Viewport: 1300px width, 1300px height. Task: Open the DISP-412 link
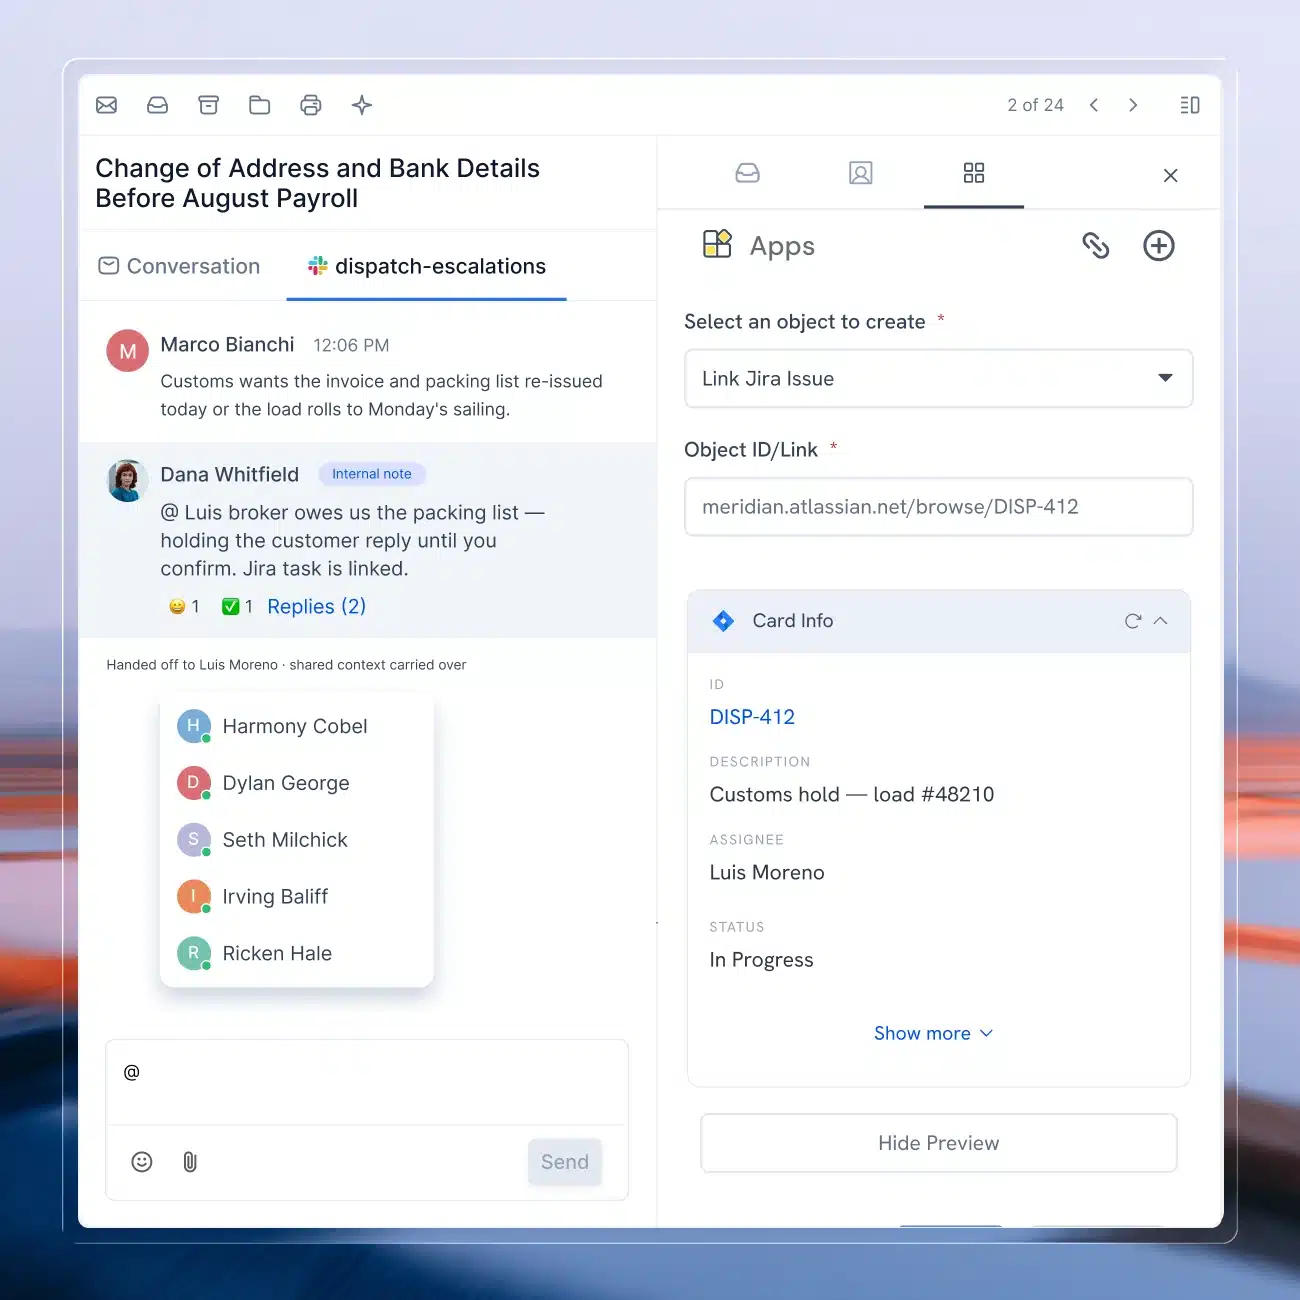(752, 717)
